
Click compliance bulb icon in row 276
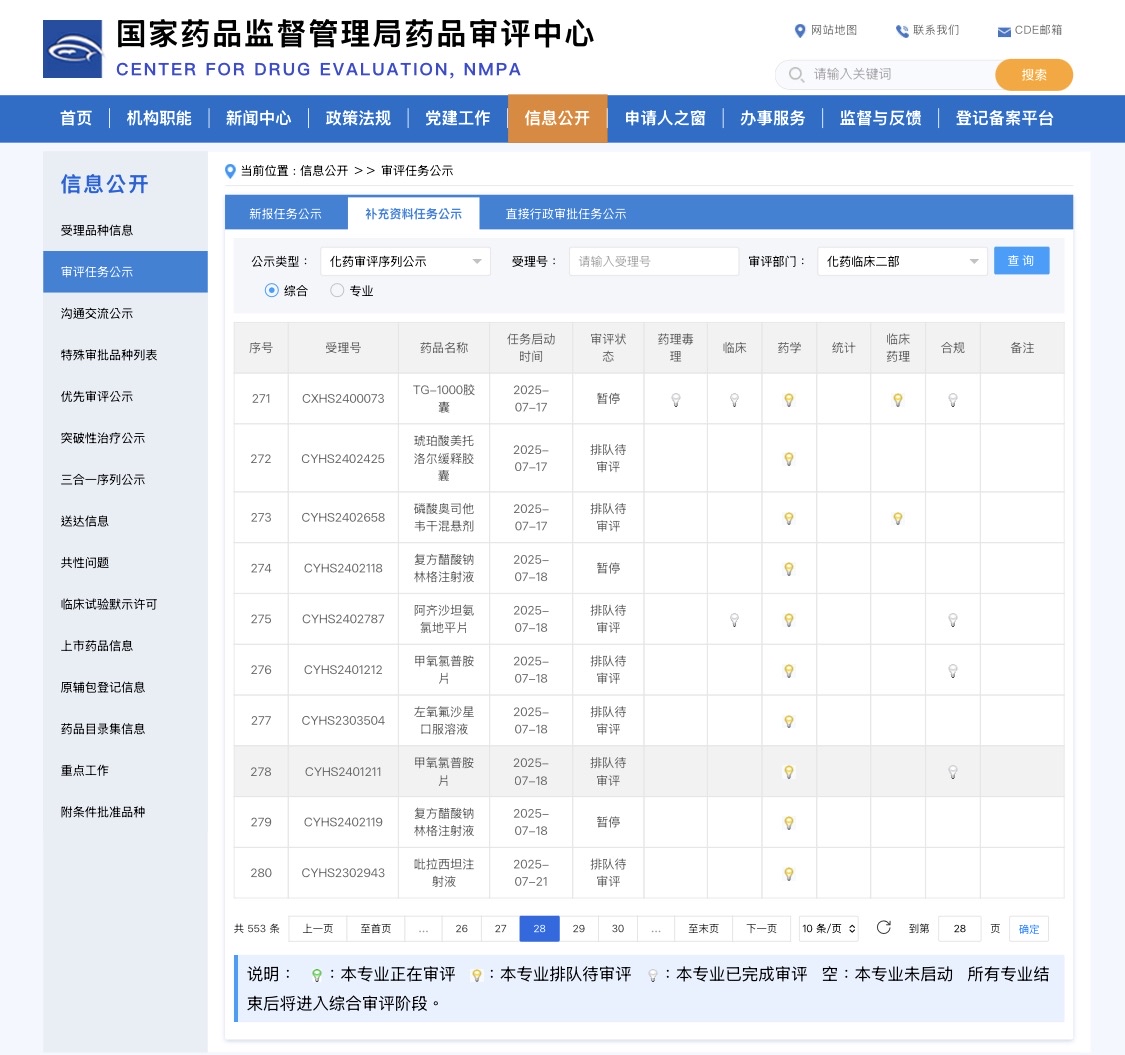pyautogui.click(x=952, y=671)
